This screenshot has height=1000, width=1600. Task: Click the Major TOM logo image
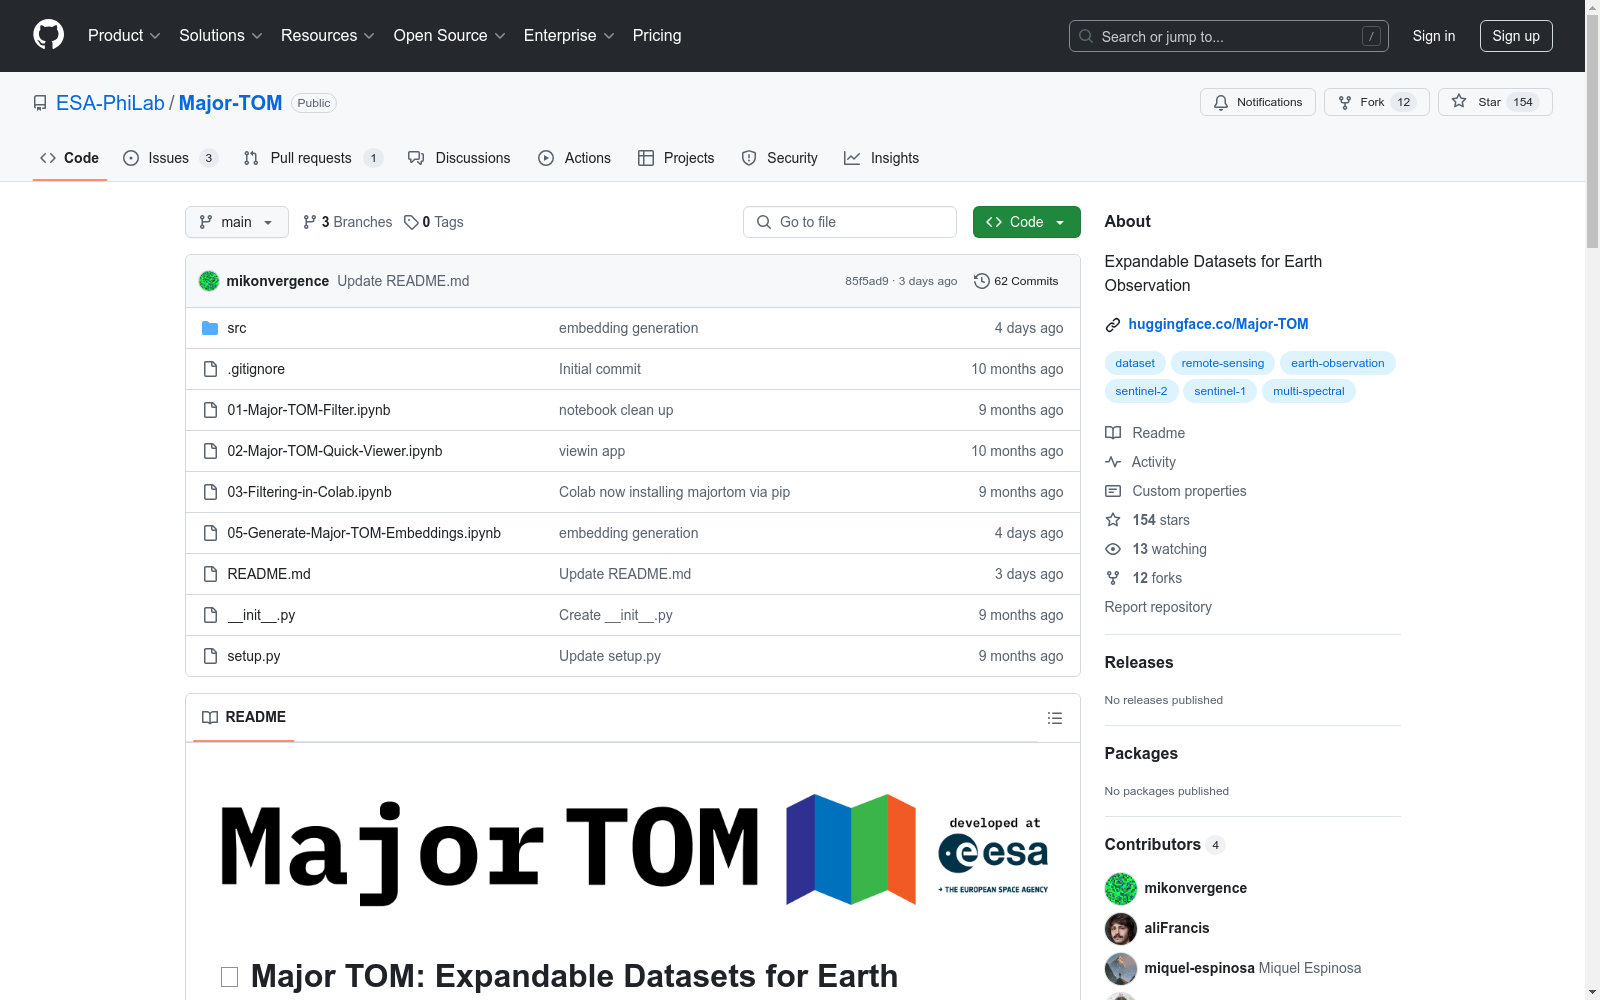pyautogui.click(x=634, y=850)
